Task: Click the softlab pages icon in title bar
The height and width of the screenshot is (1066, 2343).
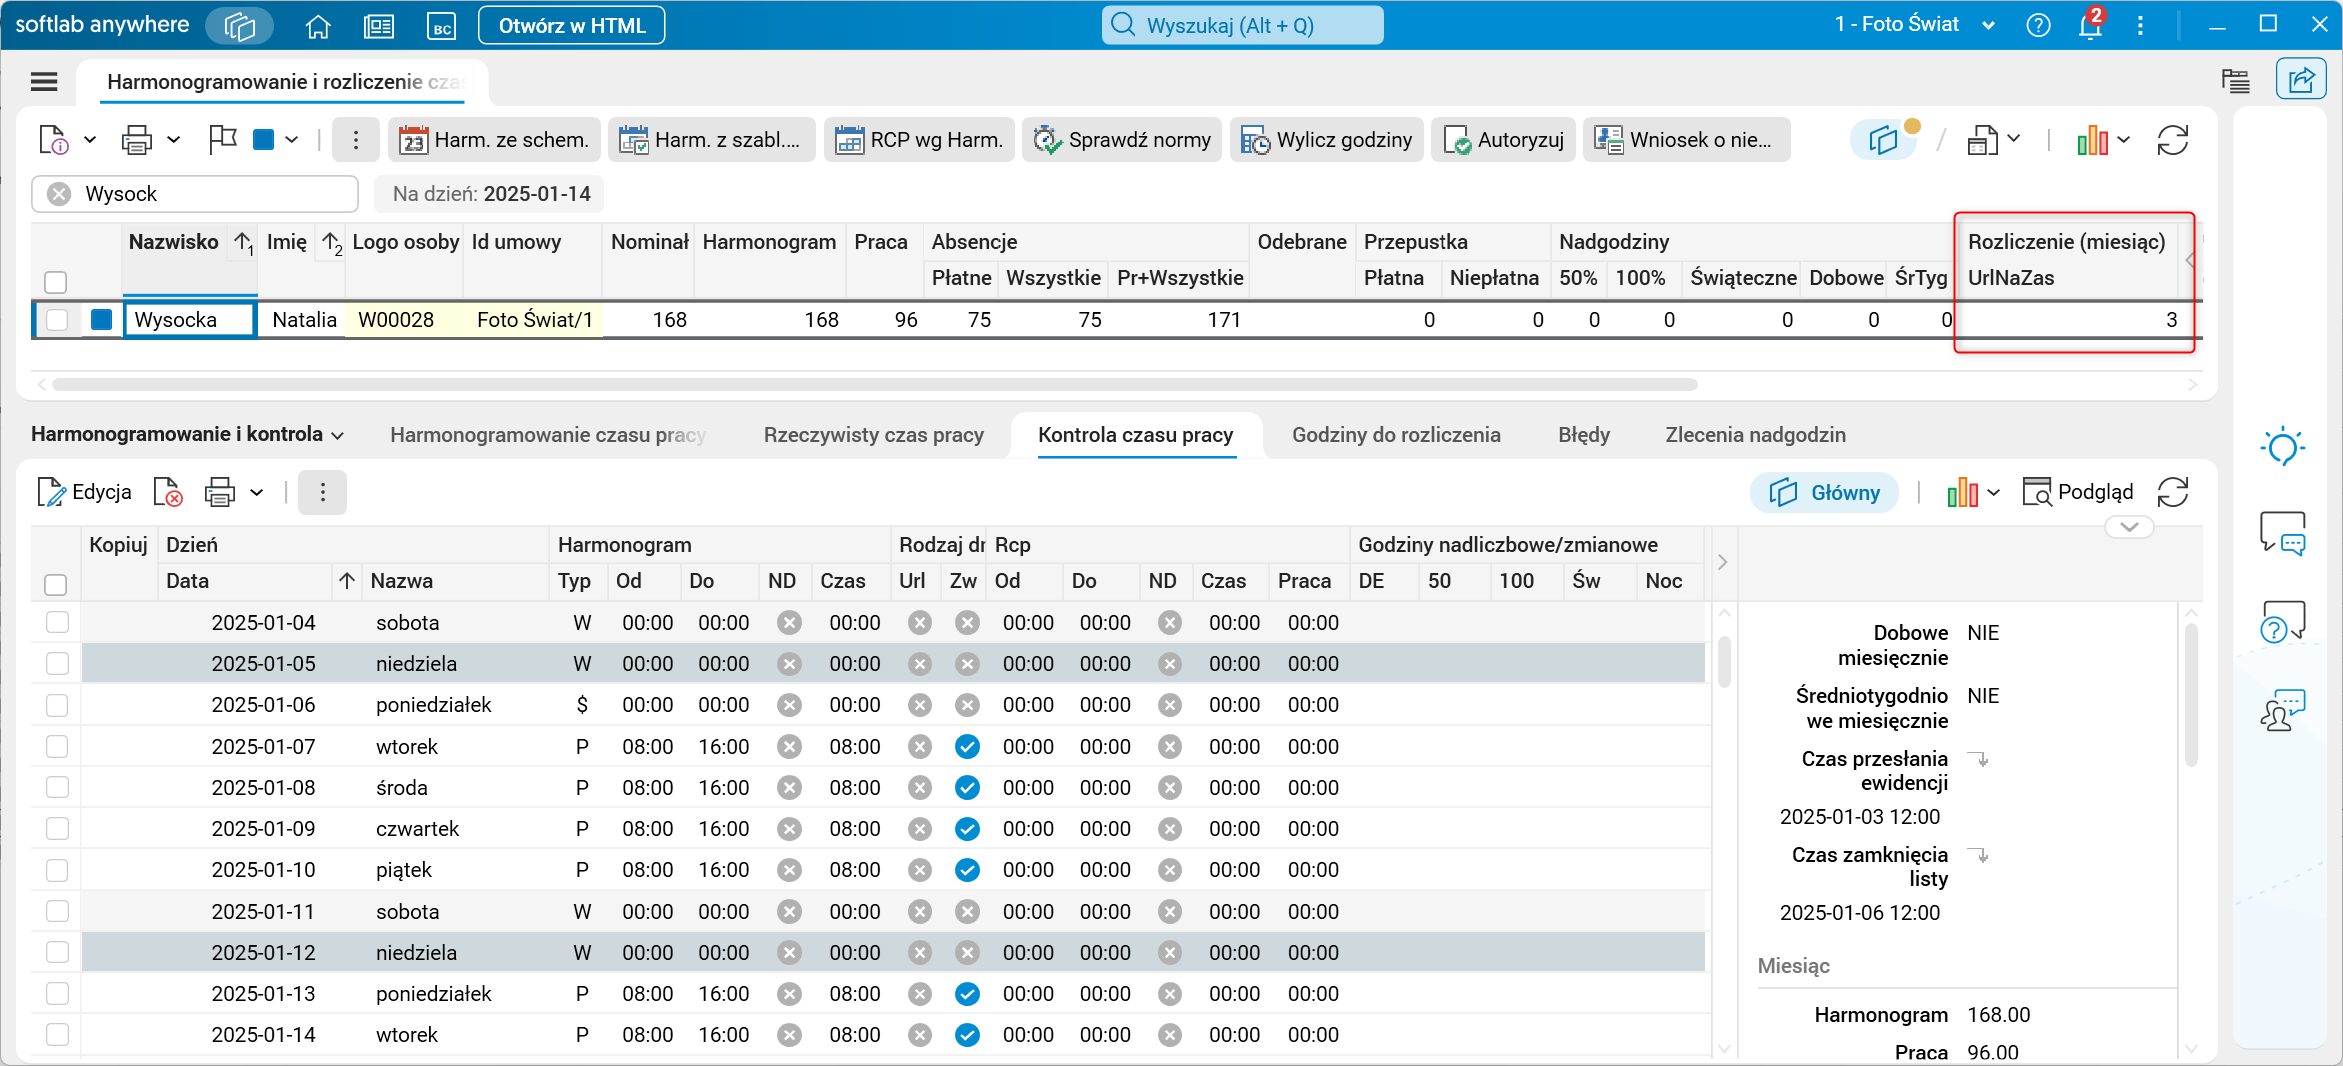Action: [240, 26]
